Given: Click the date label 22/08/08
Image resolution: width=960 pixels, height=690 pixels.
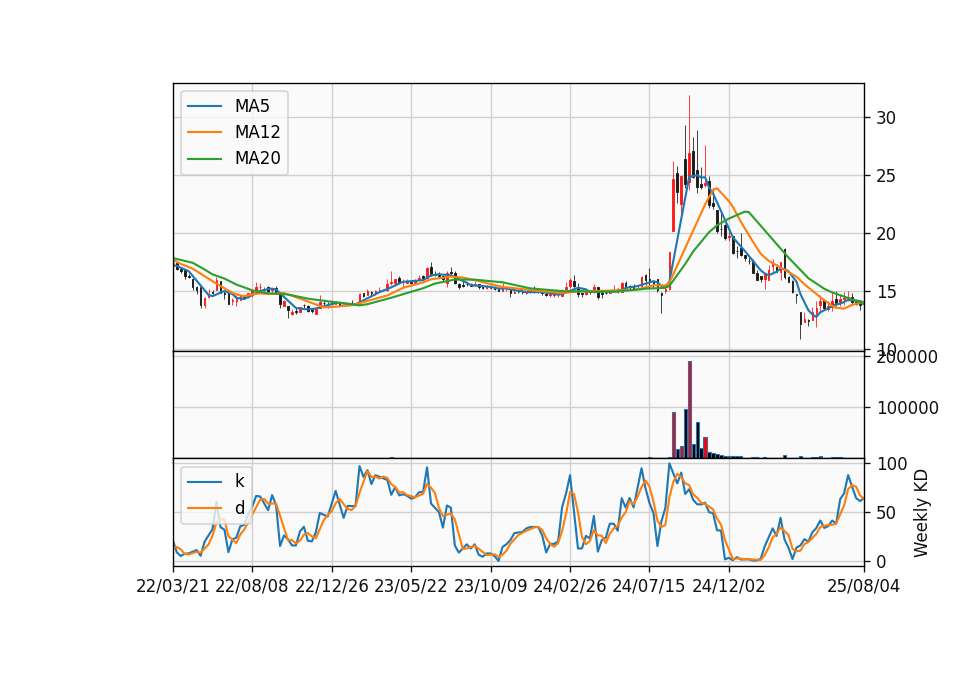Looking at the screenshot, I should click(x=252, y=586).
